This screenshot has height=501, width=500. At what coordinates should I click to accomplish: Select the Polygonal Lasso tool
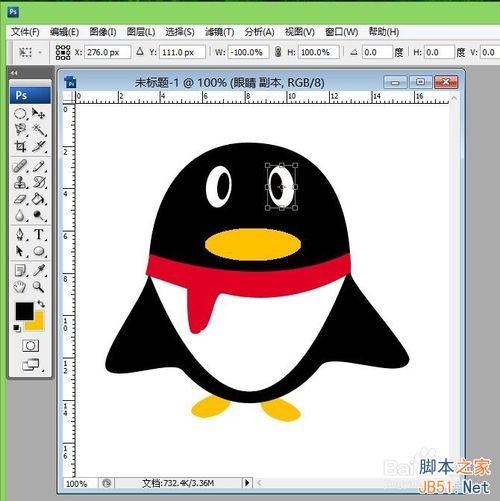click(x=20, y=130)
